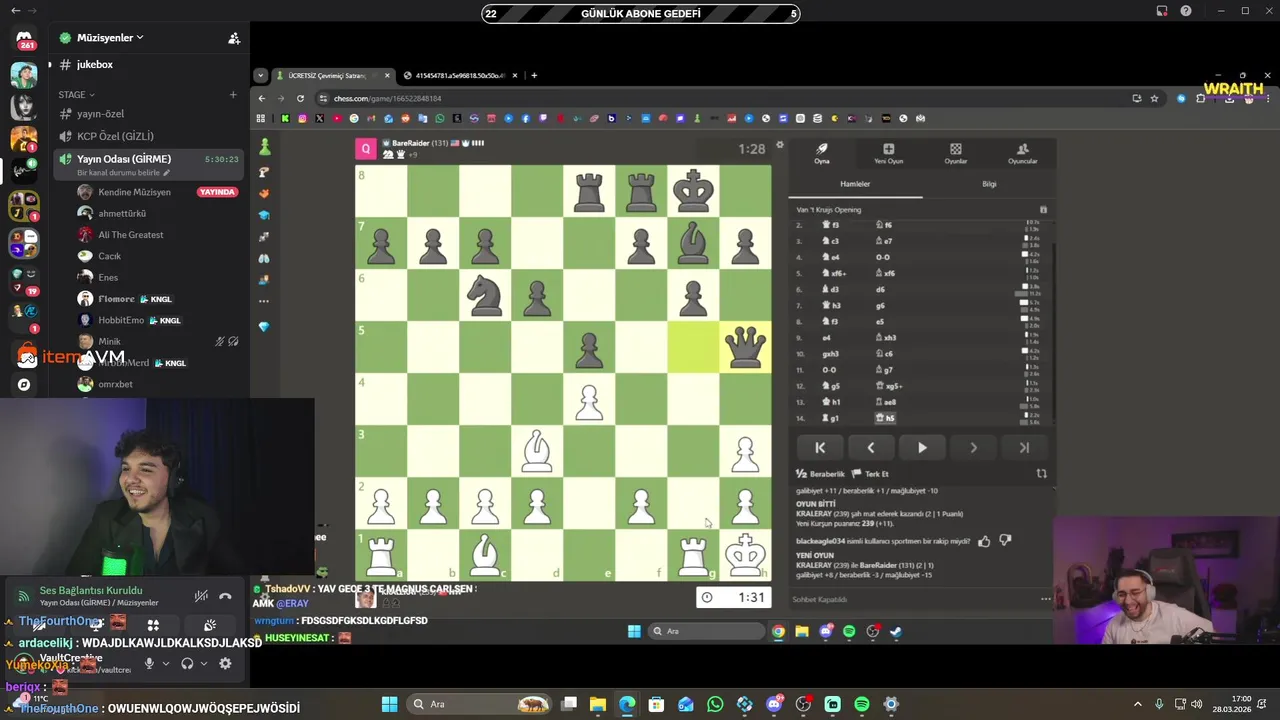Switch to the Hamleler tab
The width and height of the screenshot is (1280, 720).
pyautogui.click(x=855, y=184)
